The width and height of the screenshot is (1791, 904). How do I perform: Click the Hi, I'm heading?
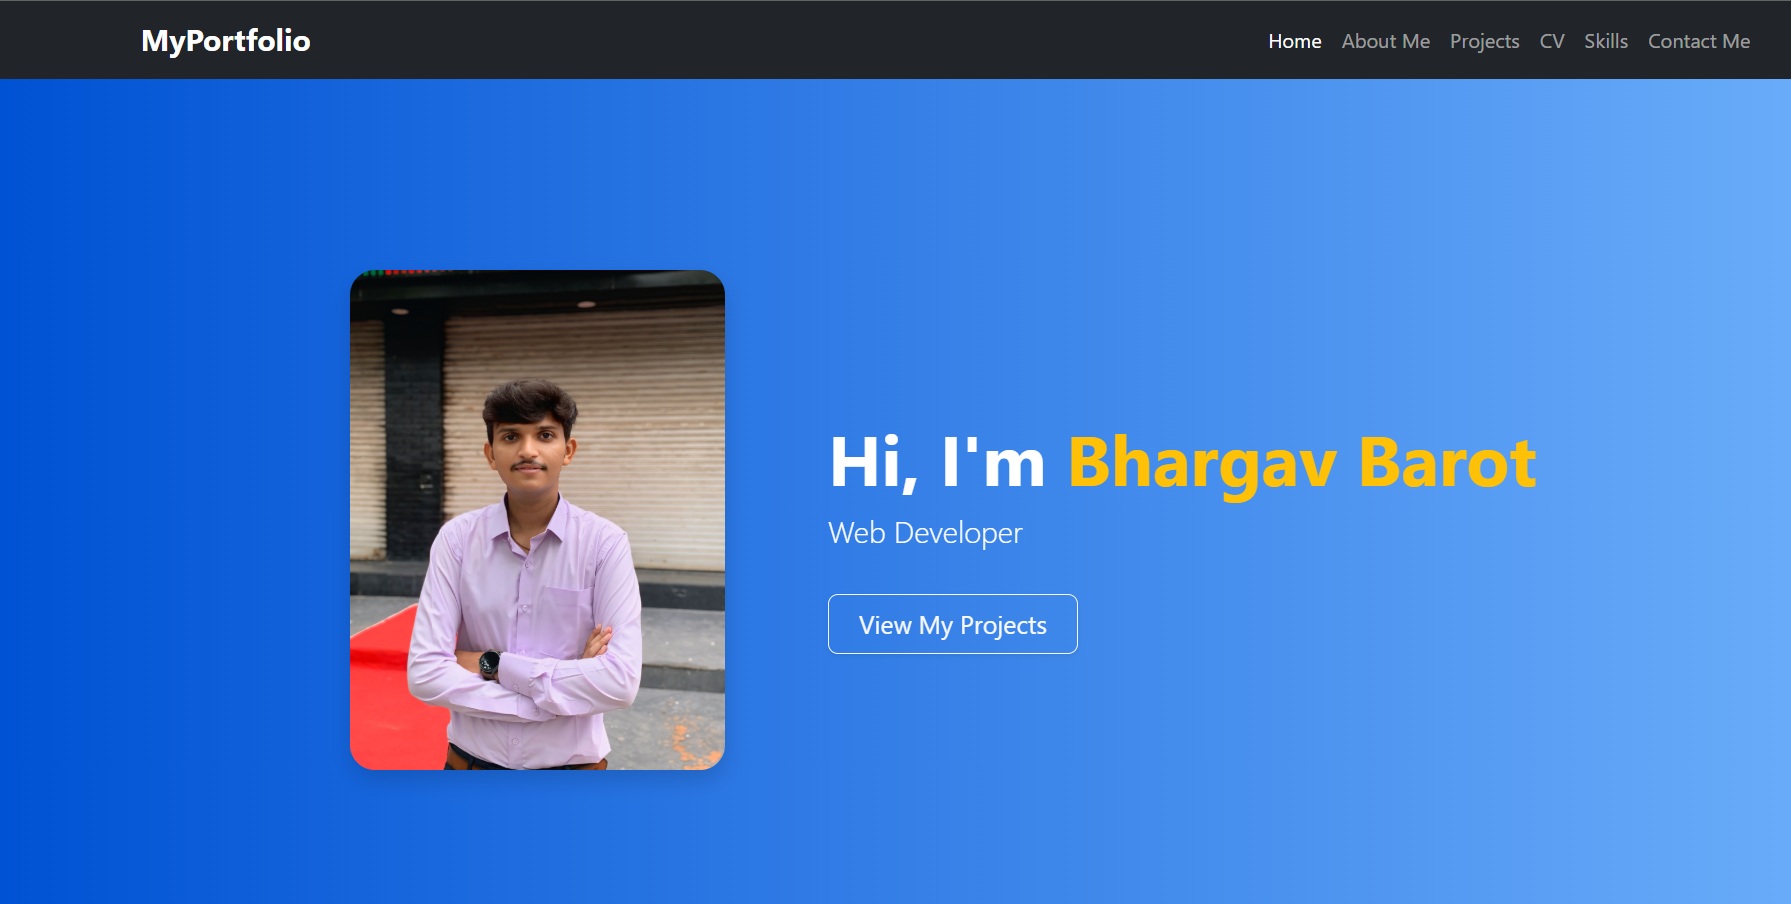point(936,462)
